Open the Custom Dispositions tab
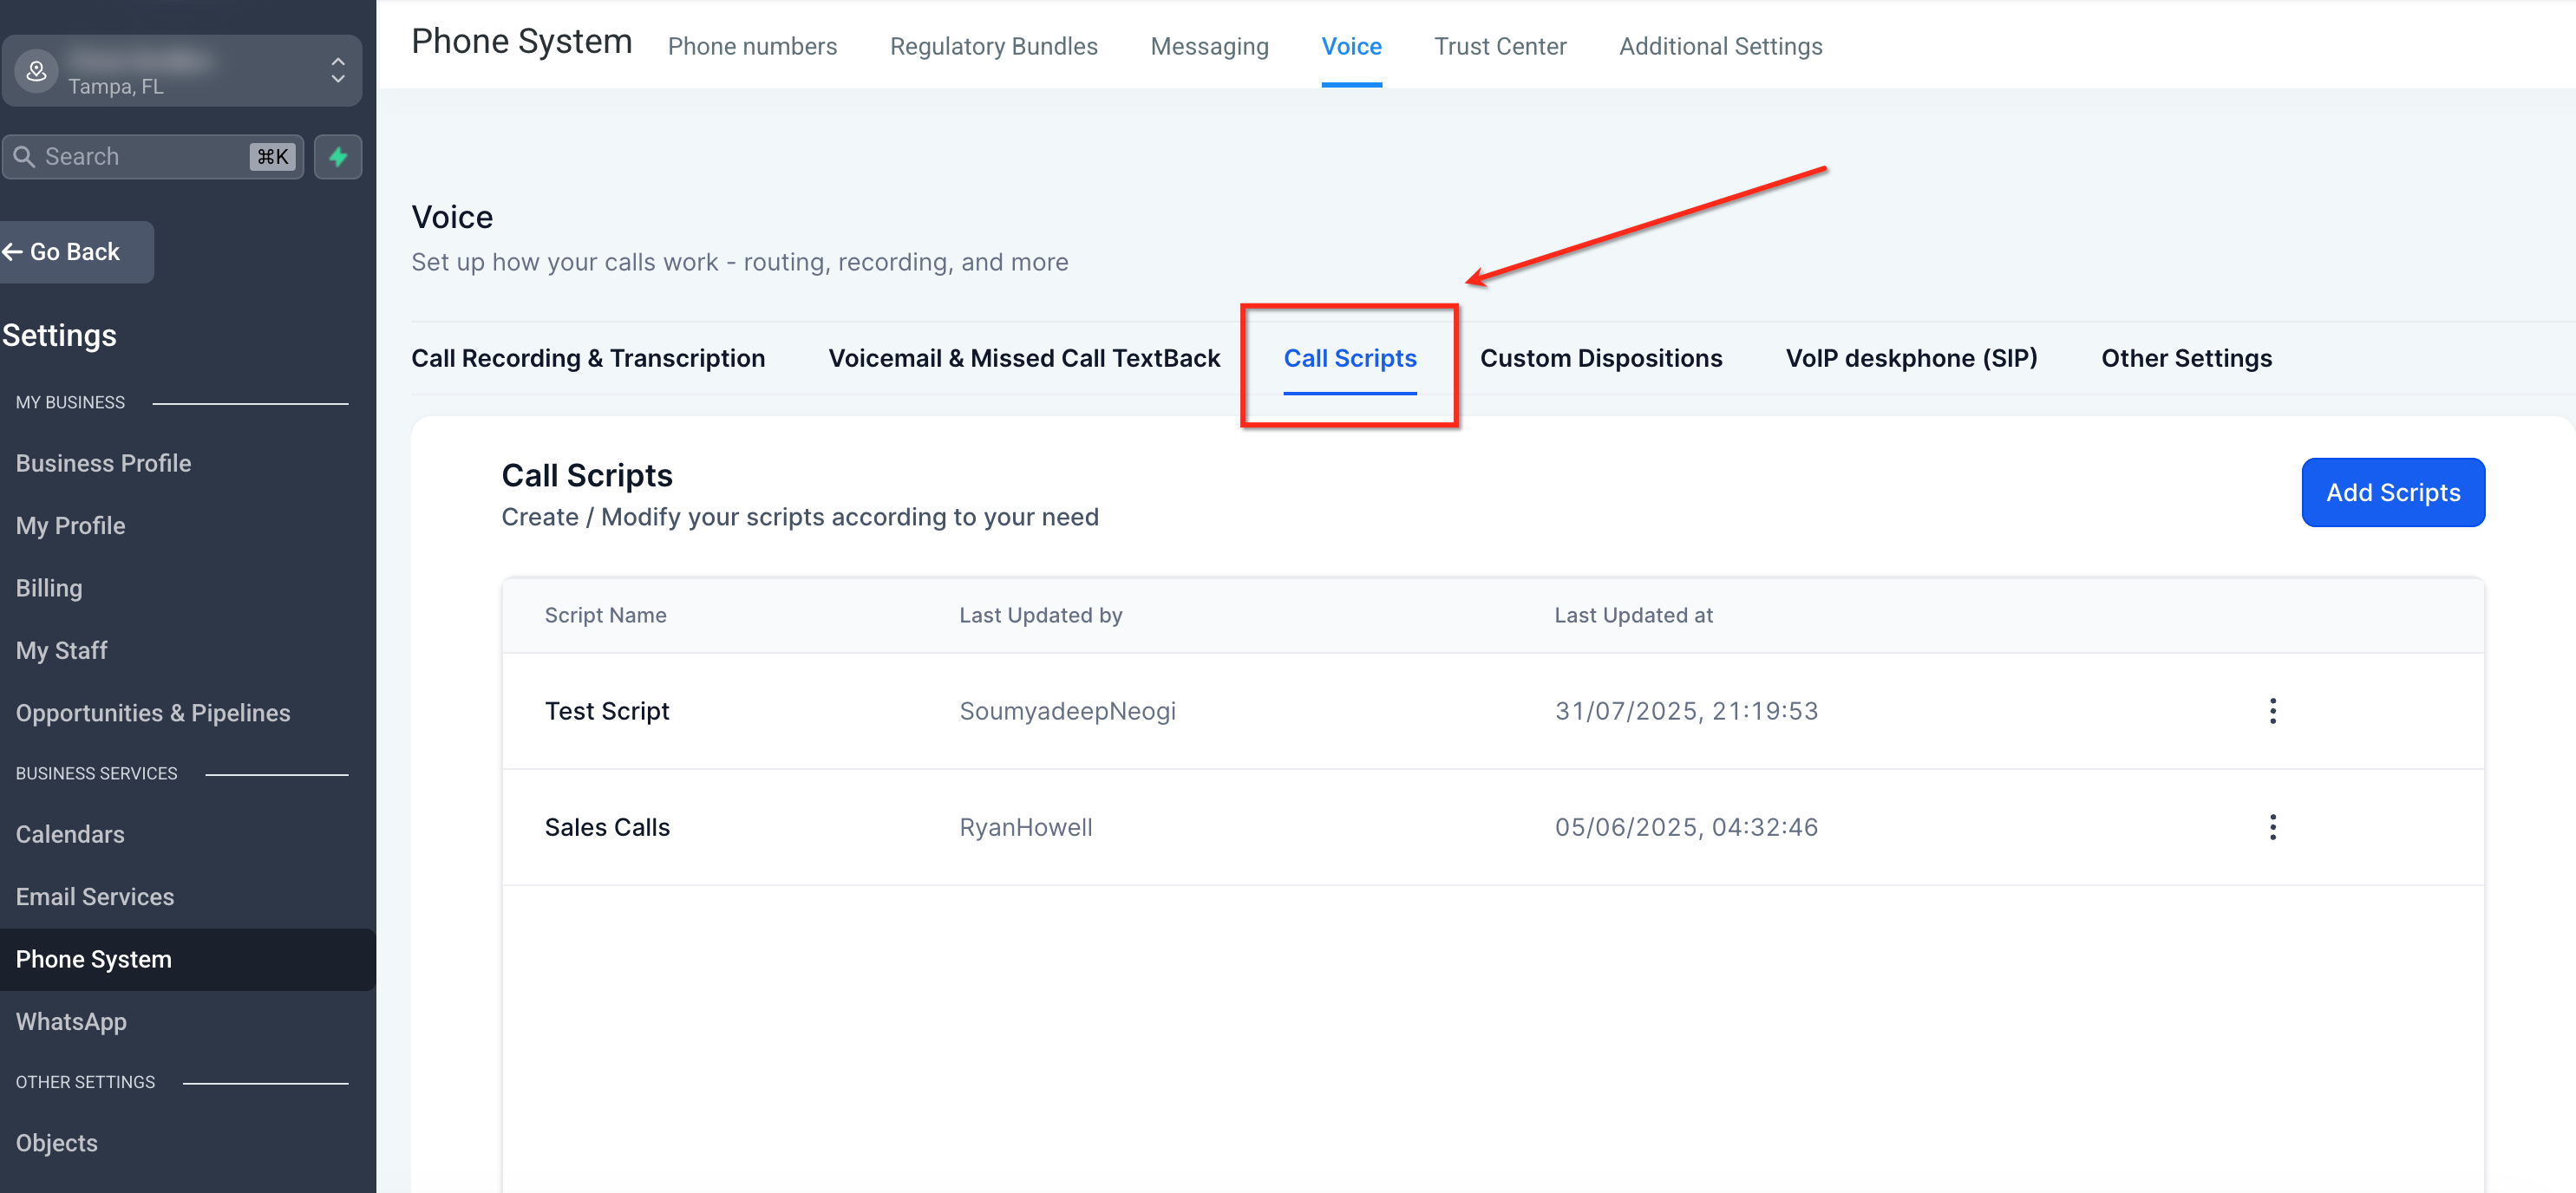The height and width of the screenshot is (1193, 2576). 1600,358
